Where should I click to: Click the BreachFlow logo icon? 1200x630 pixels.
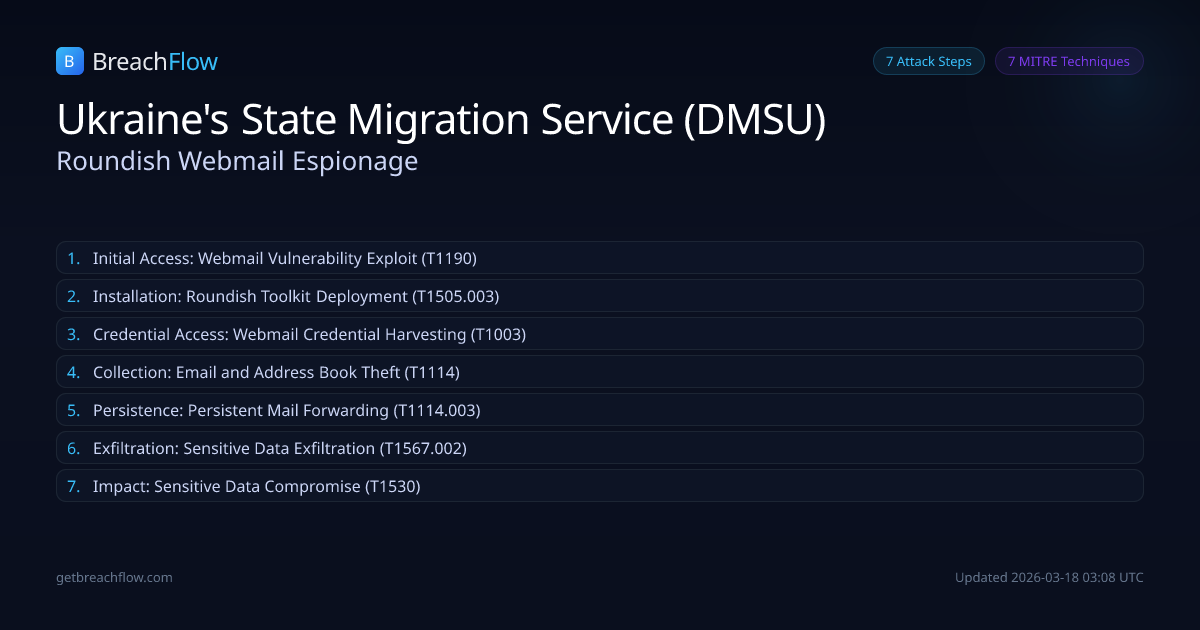coord(69,62)
